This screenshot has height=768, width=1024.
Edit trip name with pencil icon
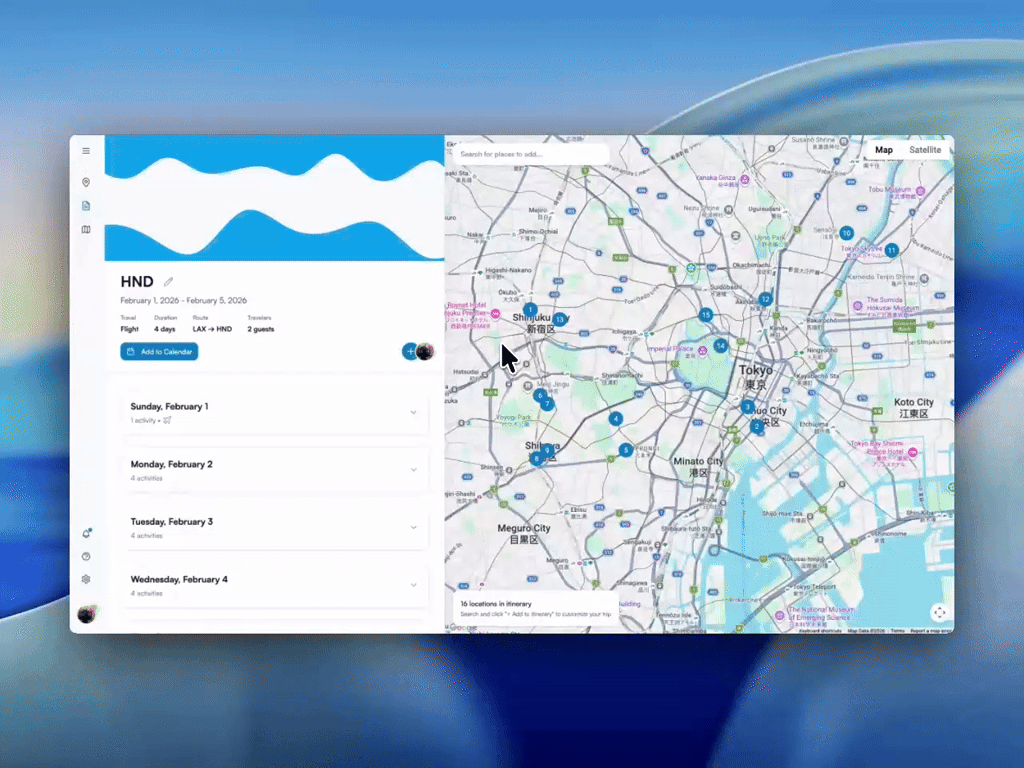click(168, 281)
